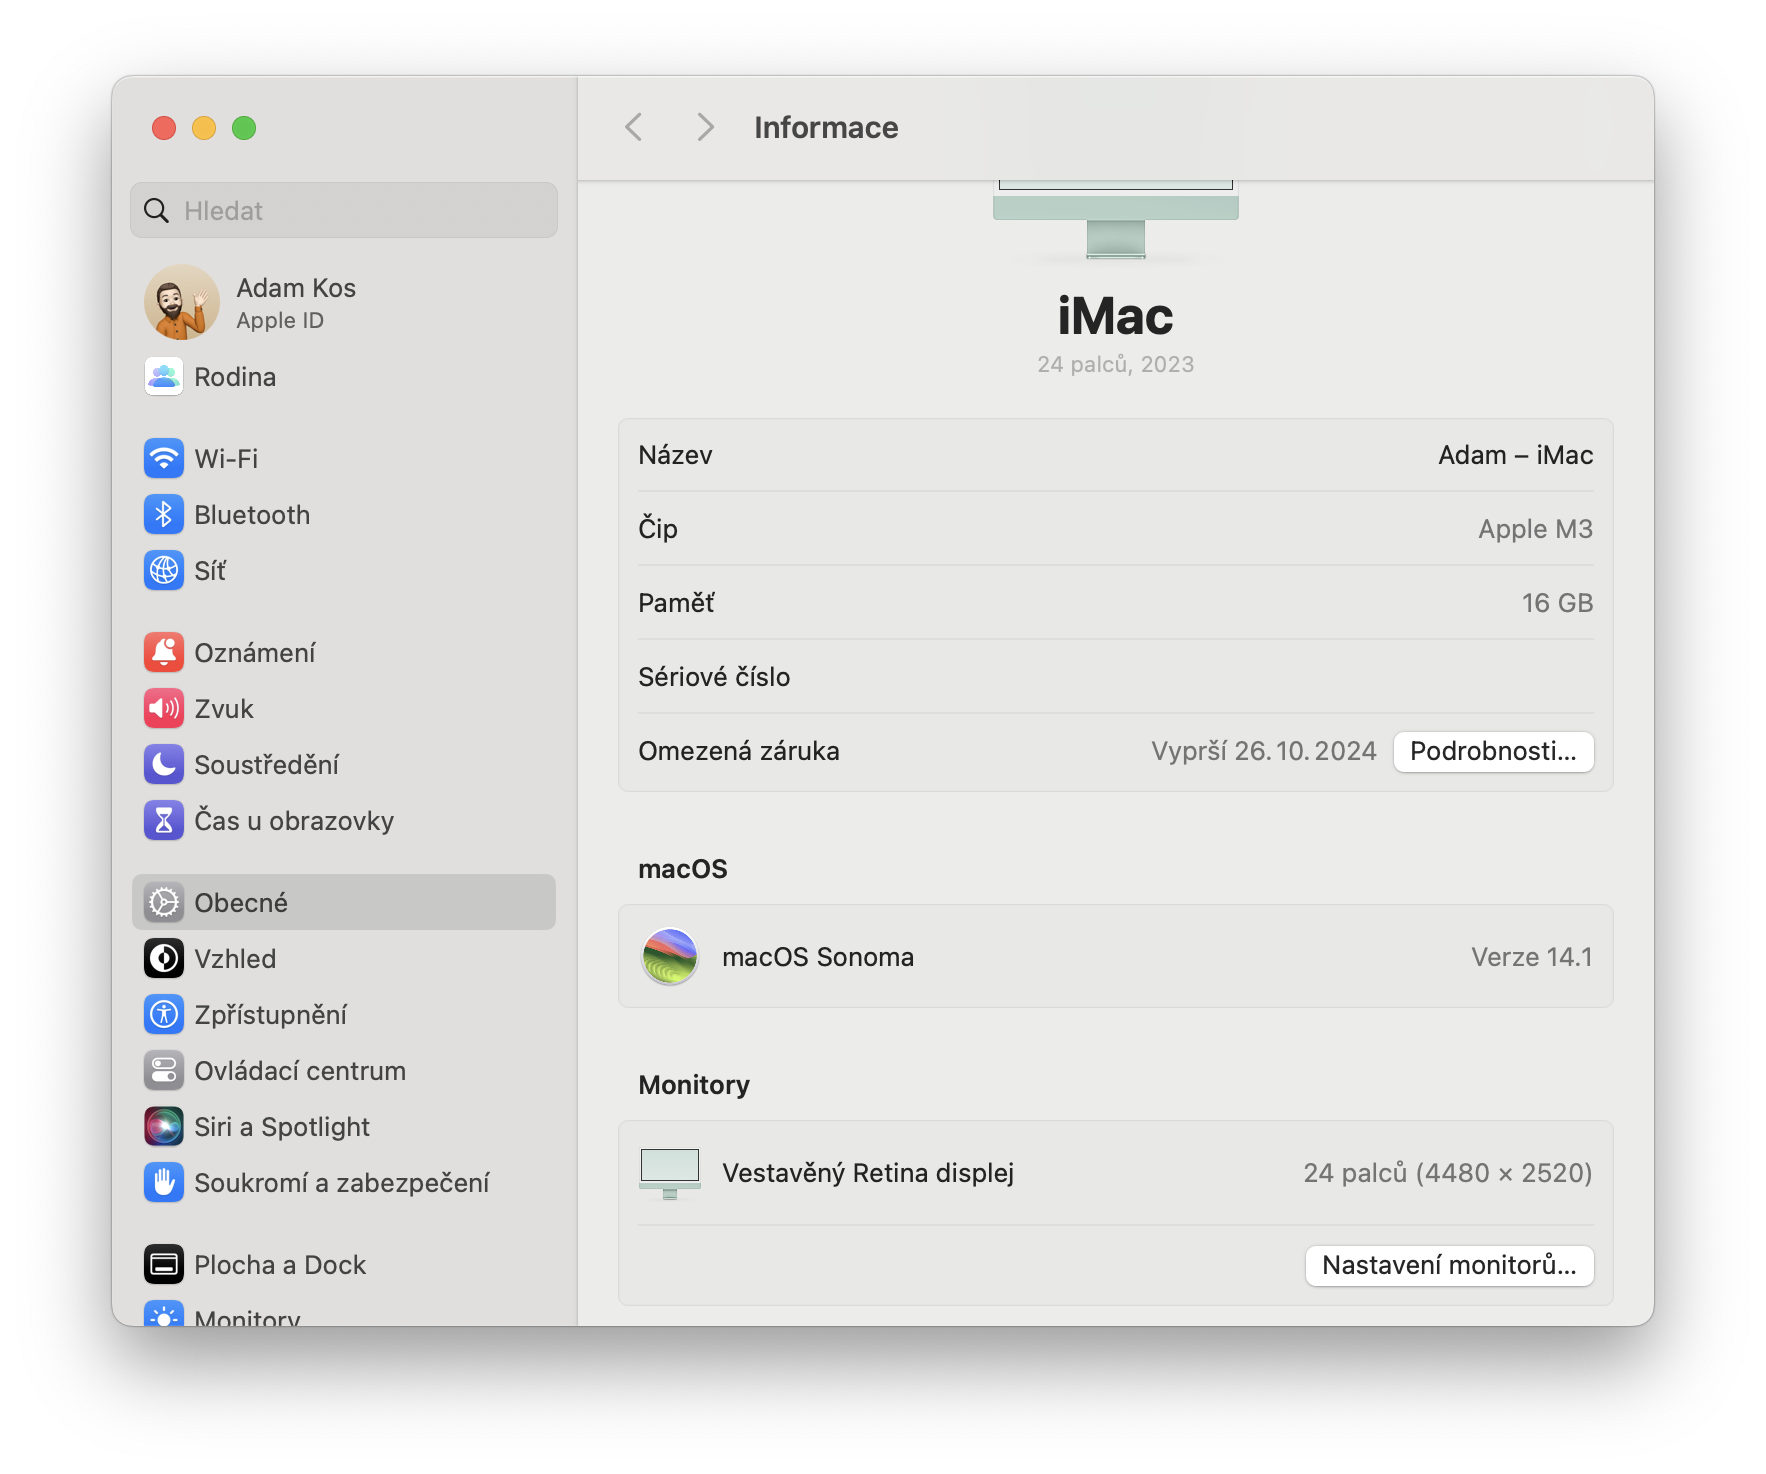
Task: Click the Sériové číslo row label
Action: 714,677
